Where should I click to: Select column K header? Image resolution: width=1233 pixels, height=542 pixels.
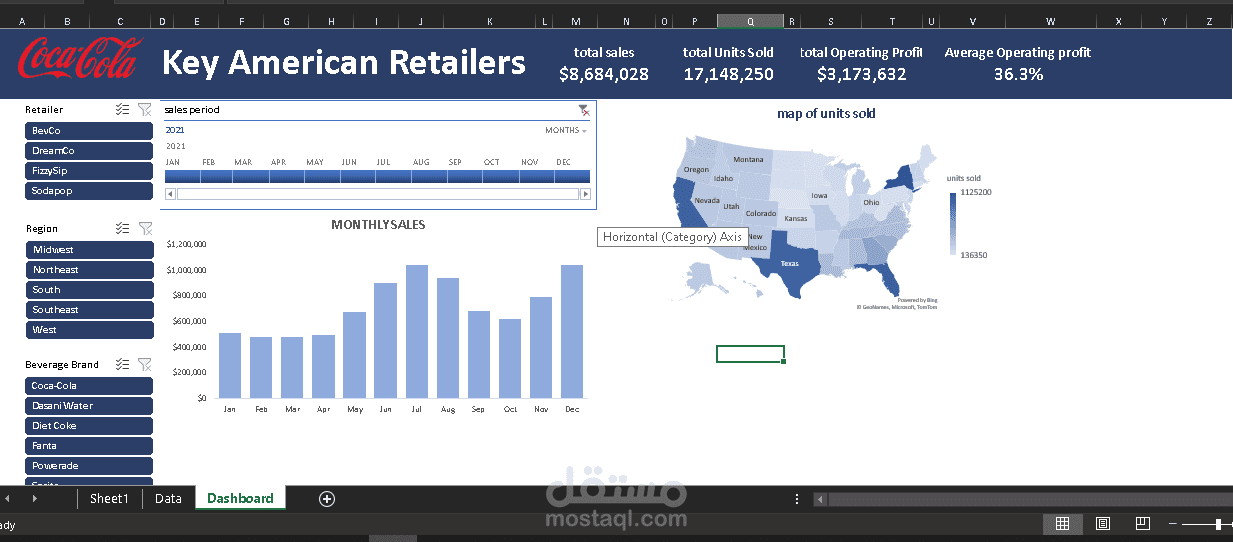(x=490, y=21)
